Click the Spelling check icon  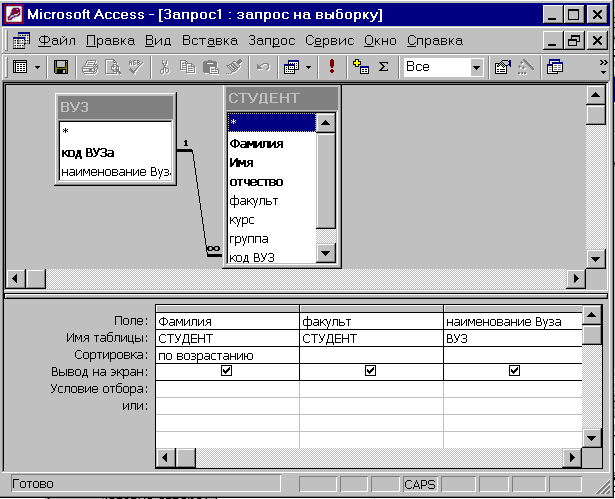pos(136,67)
